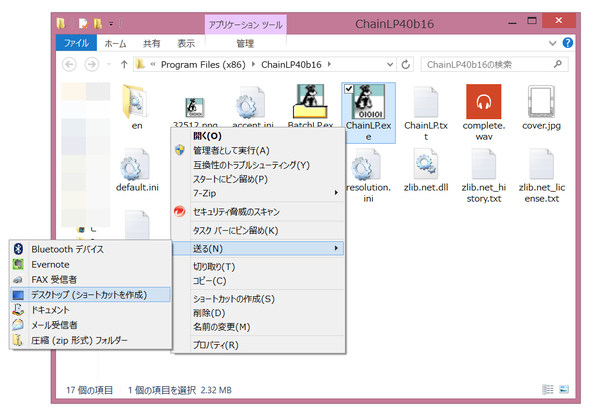The width and height of the screenshot is (600, 416).
Task: Click the new folder quick access icon
Action: coord(98,24)
